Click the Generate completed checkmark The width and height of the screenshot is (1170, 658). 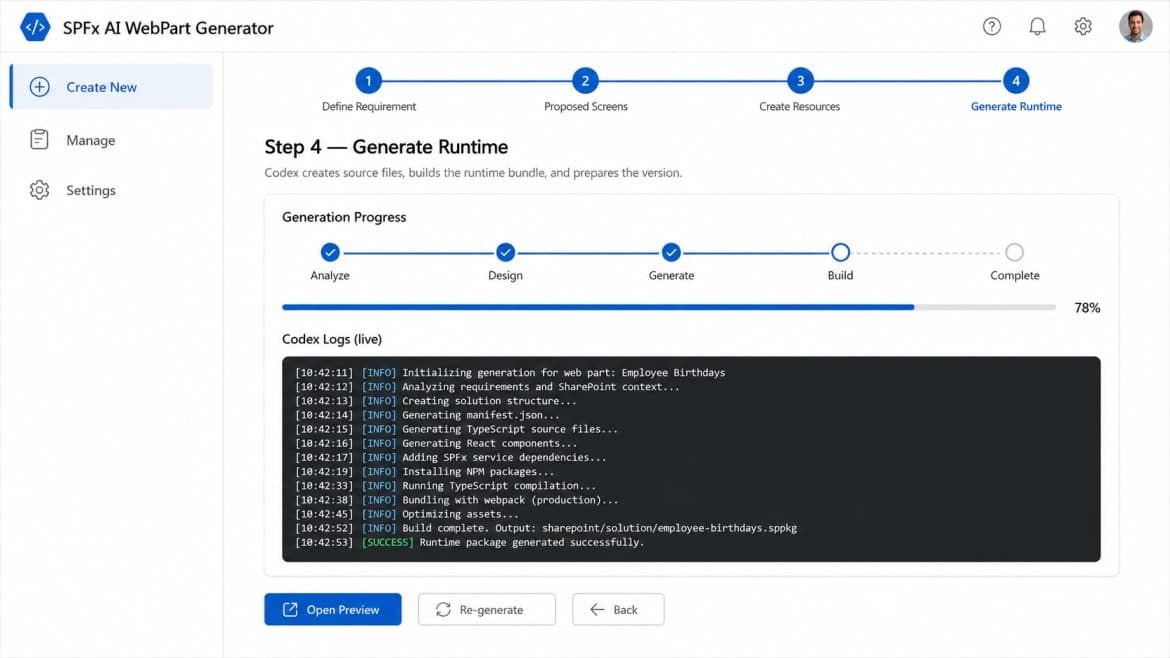pos(671,252)
